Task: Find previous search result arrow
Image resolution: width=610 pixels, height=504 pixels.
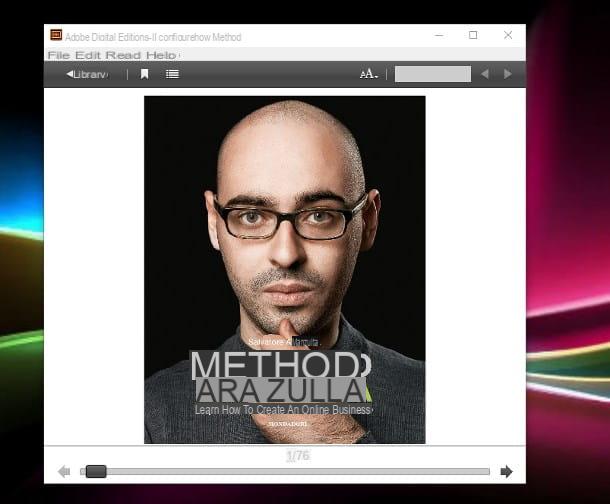Action: coord(485,74)
